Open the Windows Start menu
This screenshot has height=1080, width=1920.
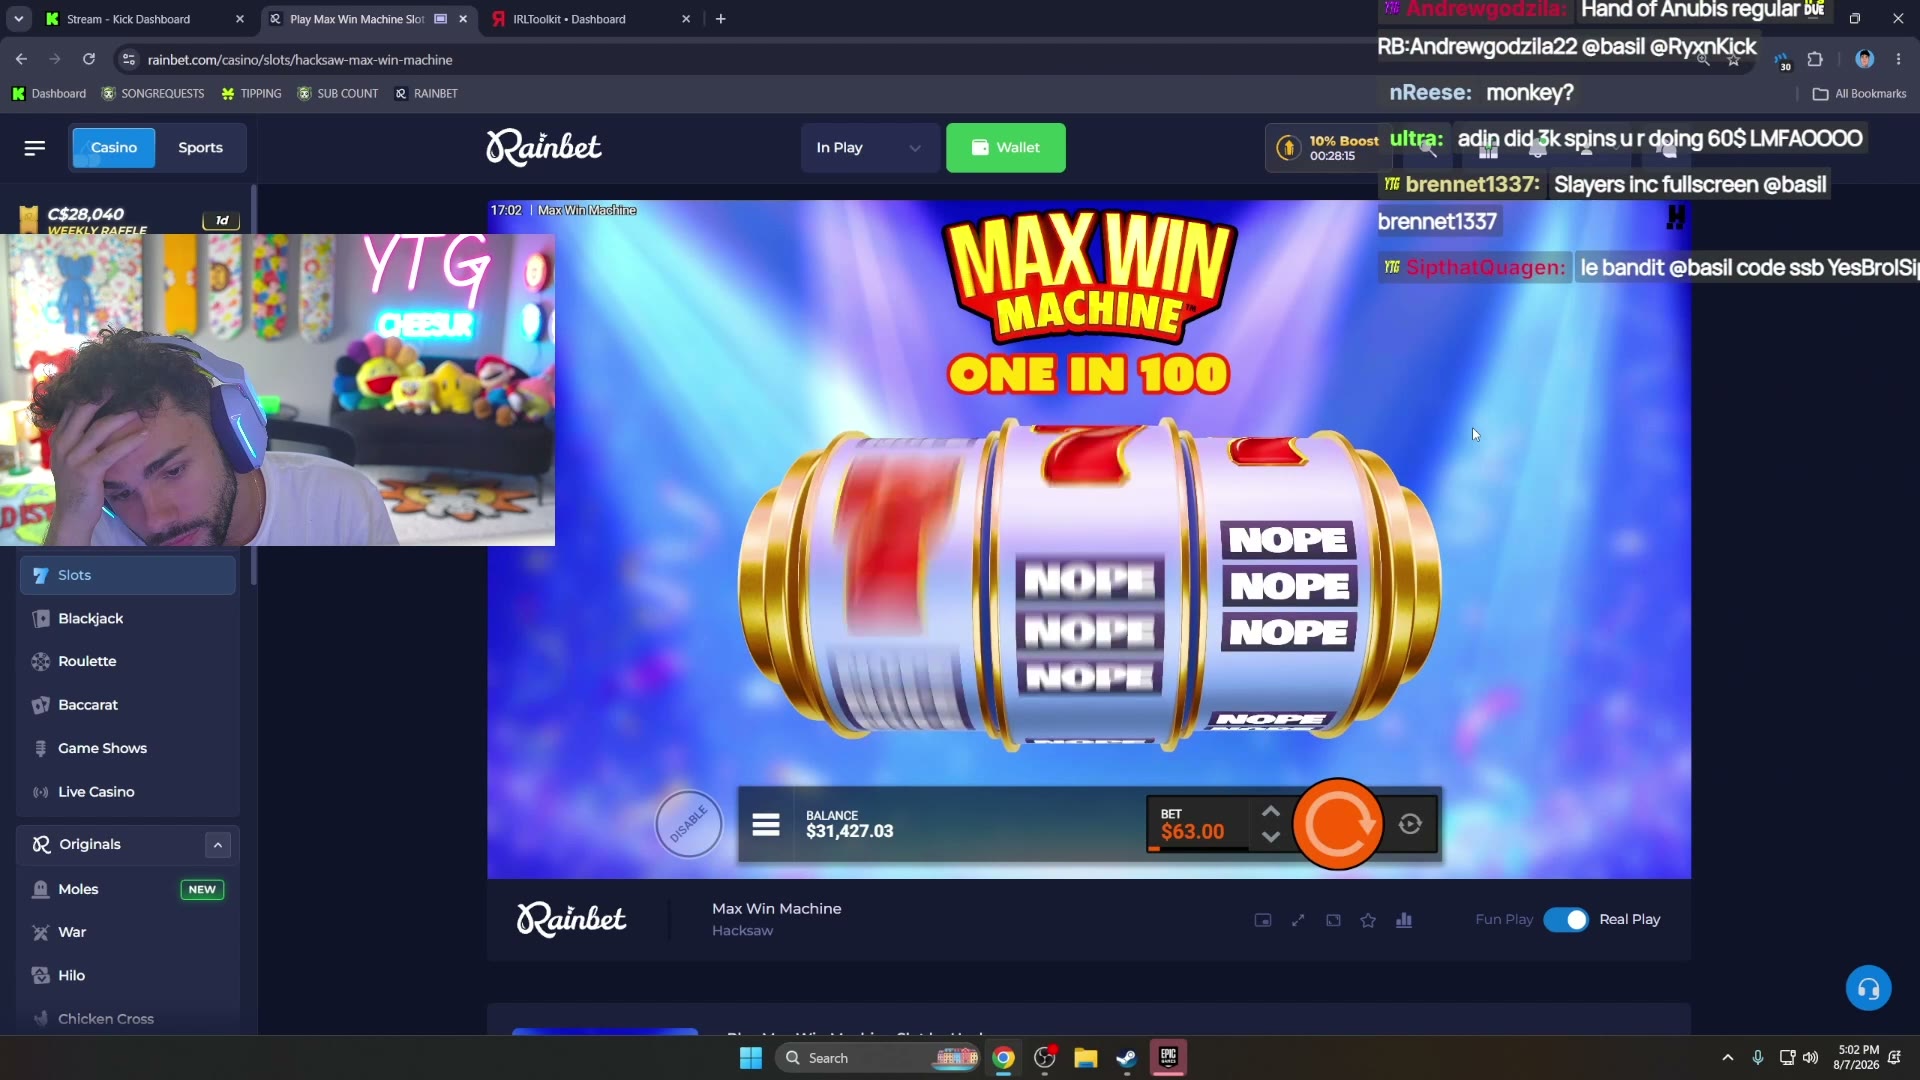coord(751,1058)
